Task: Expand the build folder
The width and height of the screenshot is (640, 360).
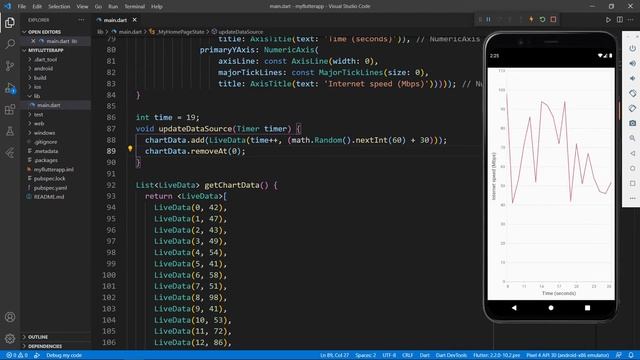Action: [x=40, y=78]
